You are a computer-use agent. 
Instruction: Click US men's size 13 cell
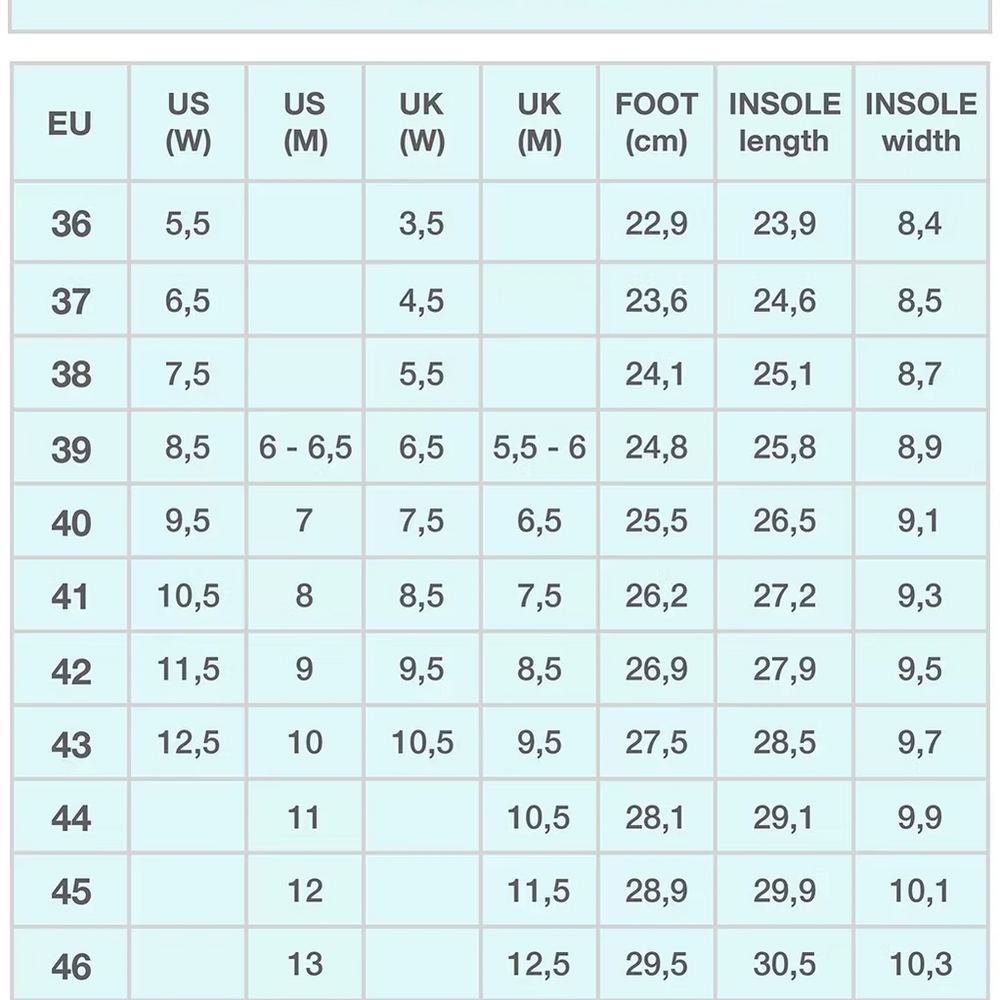305,964
